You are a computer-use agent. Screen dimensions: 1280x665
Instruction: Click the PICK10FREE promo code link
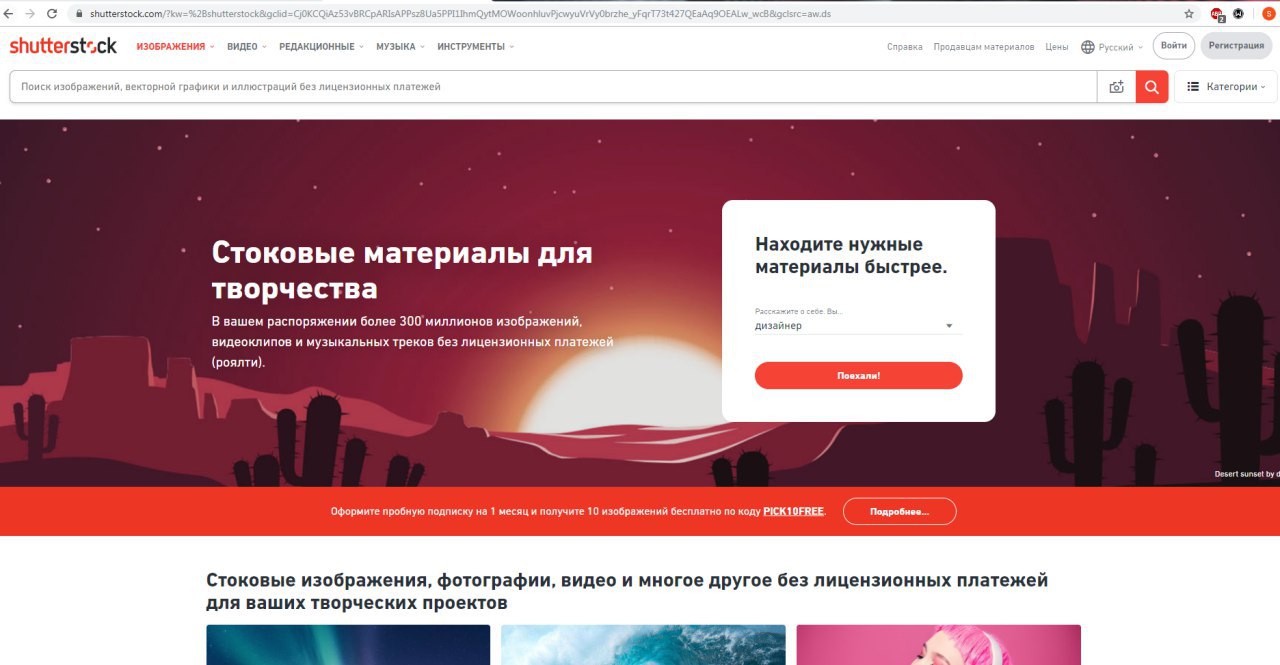point(794,511)
